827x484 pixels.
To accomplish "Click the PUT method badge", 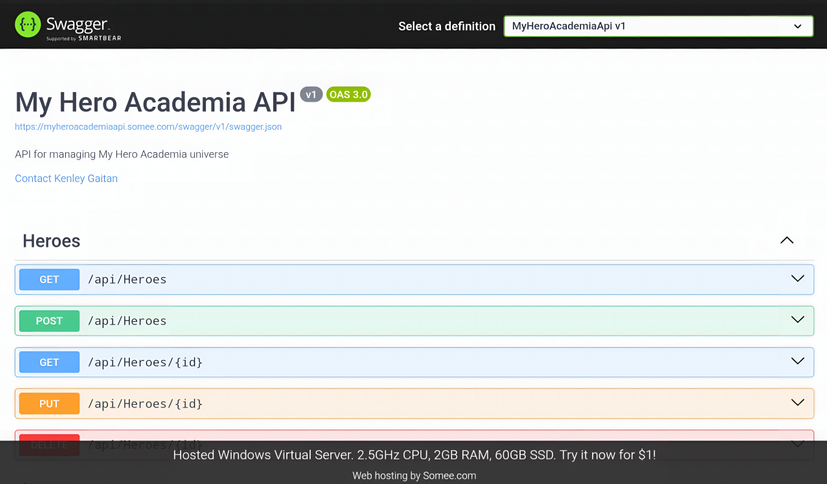I will tap(49, 403).
